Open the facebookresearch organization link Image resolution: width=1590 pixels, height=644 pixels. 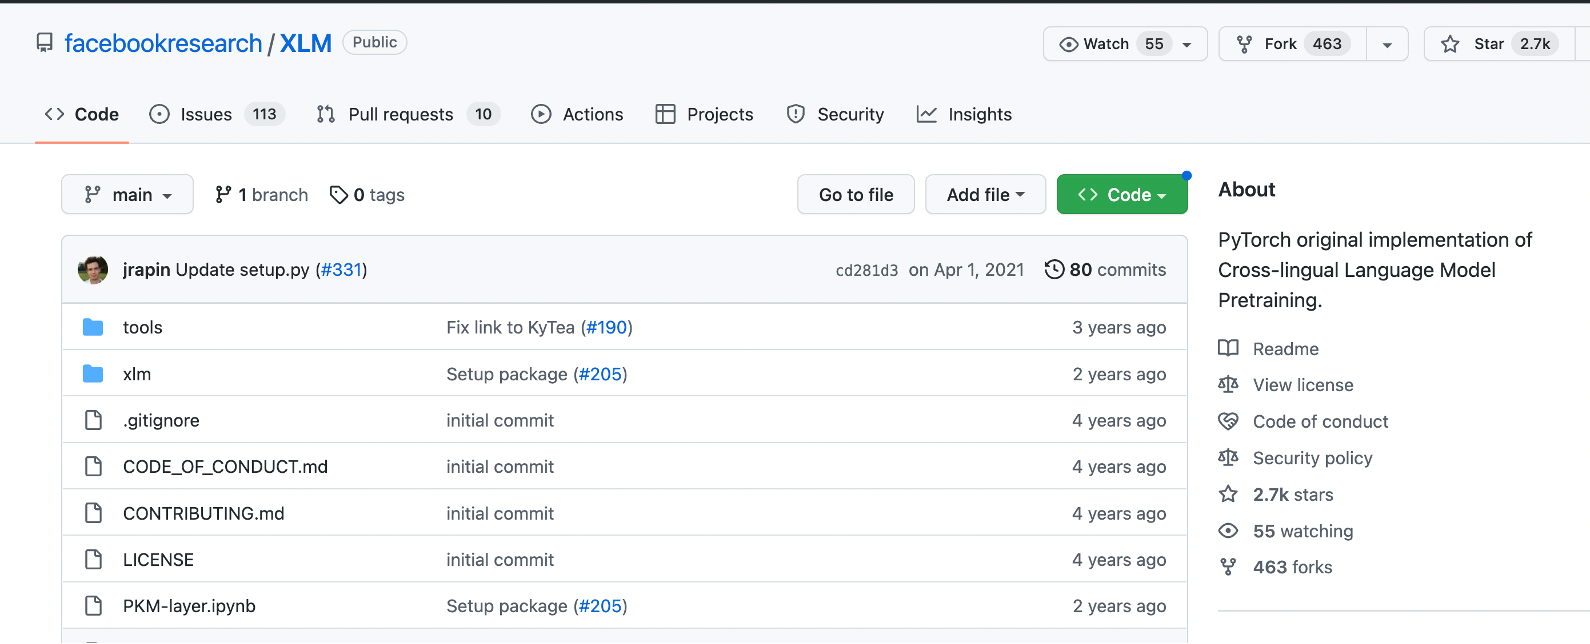point(163,43)
